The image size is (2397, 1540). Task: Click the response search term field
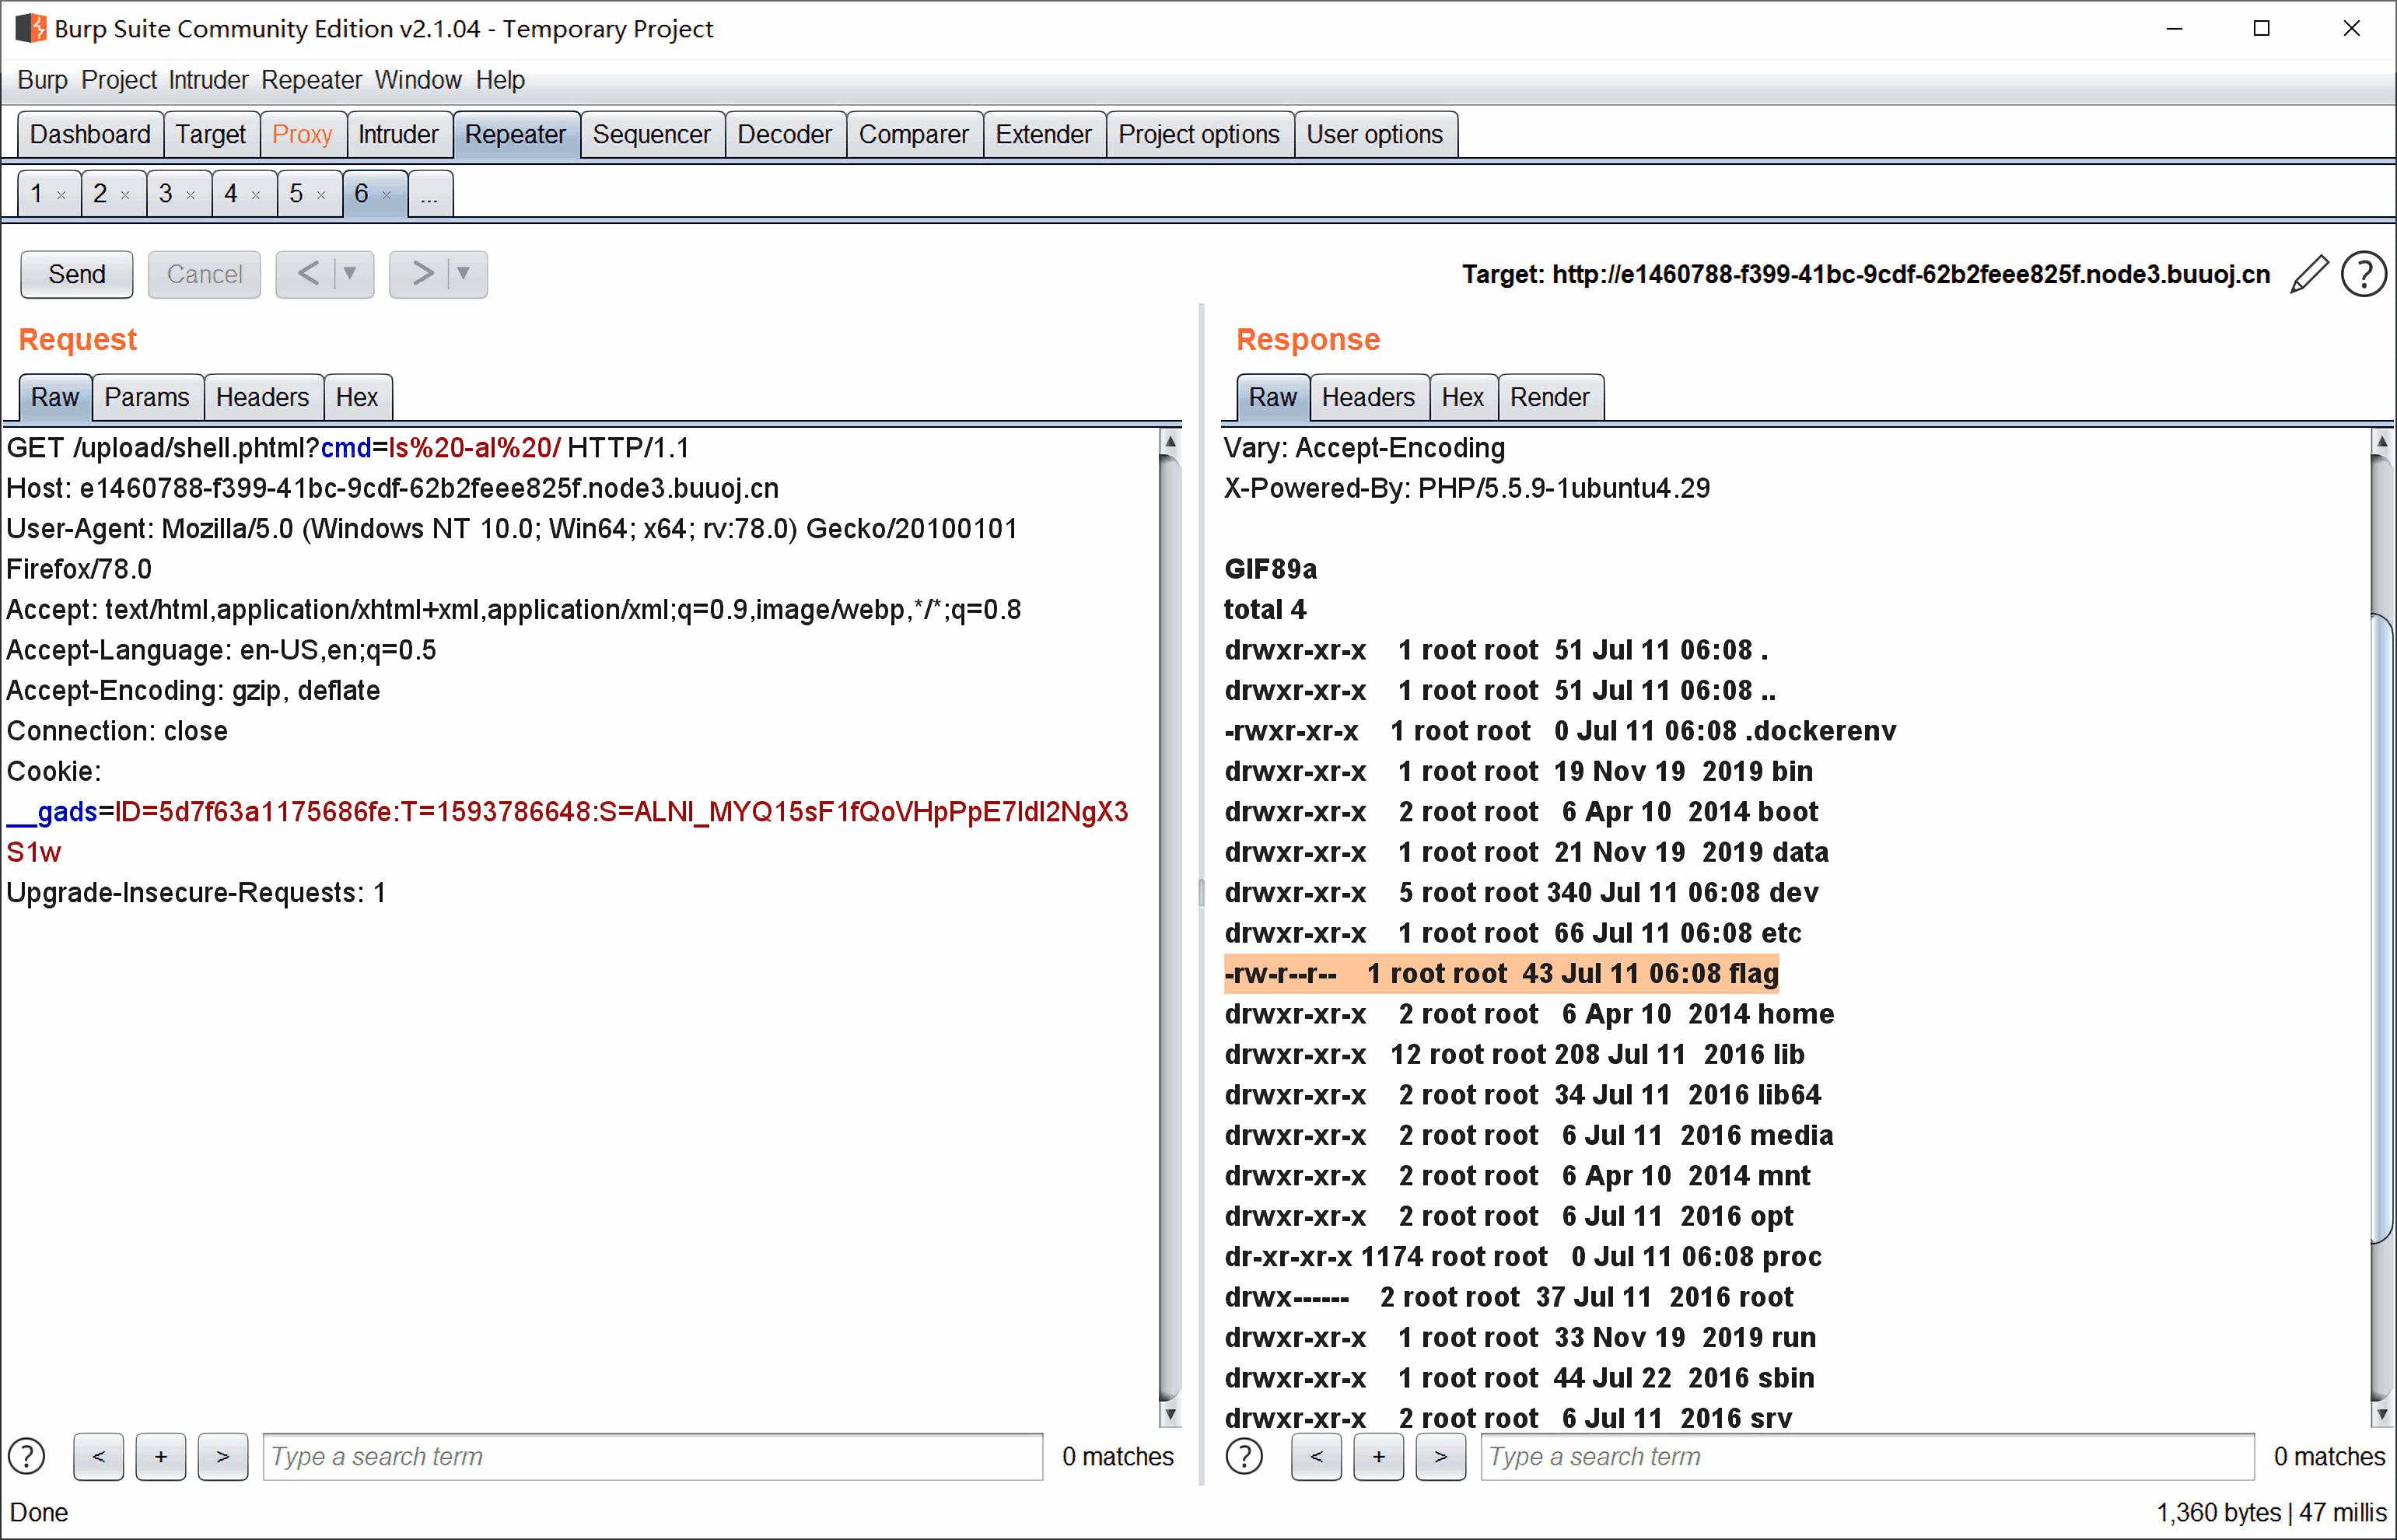click(x=1867, y=1456)
